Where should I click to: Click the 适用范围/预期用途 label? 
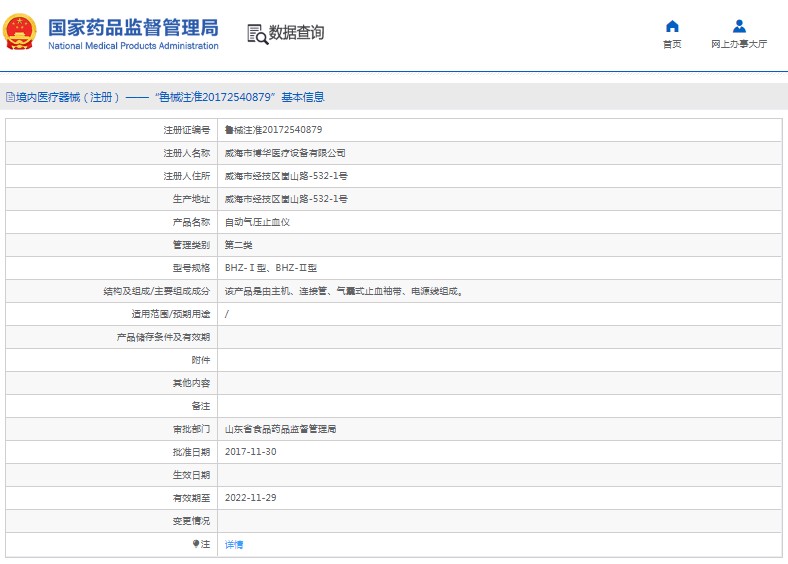click(171, 314)
